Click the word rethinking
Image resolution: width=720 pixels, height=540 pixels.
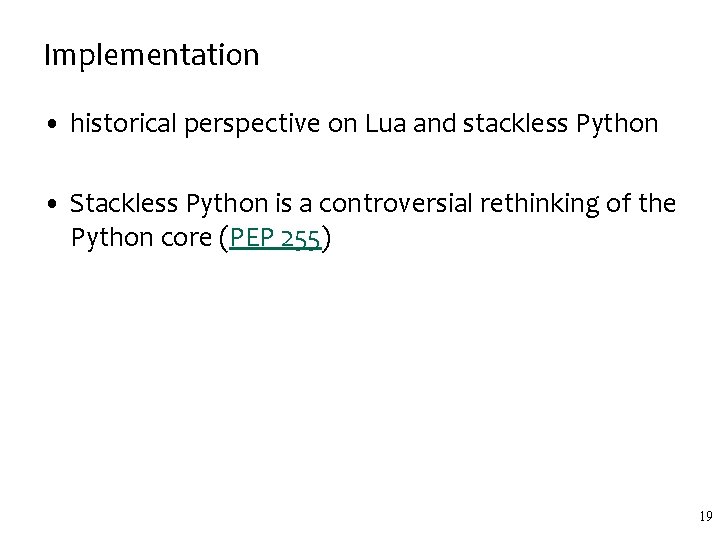click(x=540, y=204)
